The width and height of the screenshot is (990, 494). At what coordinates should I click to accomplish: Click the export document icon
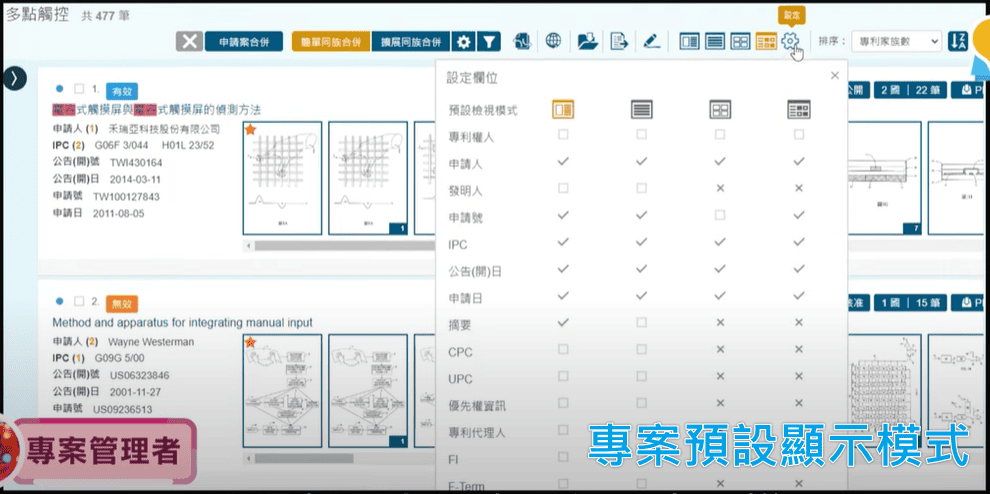(619, 41)
